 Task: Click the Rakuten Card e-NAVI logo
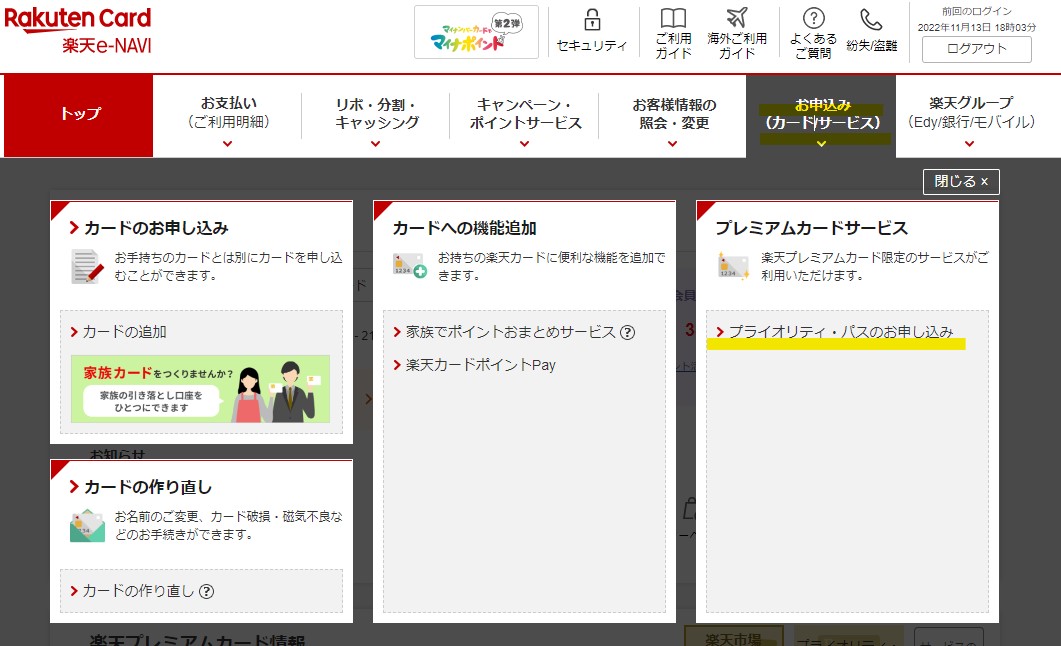(78, 30)
